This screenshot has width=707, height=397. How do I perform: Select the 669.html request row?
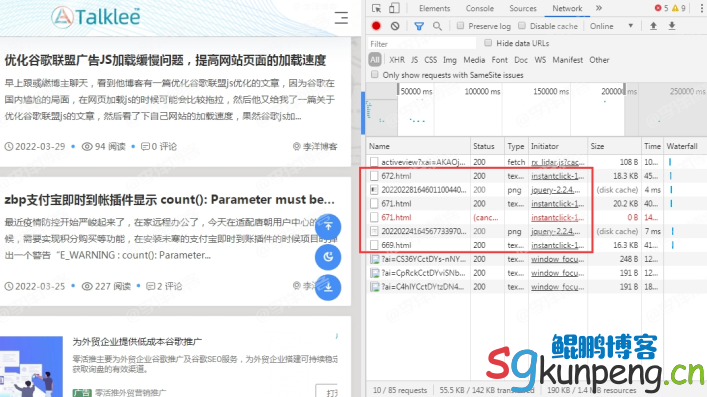537,245
